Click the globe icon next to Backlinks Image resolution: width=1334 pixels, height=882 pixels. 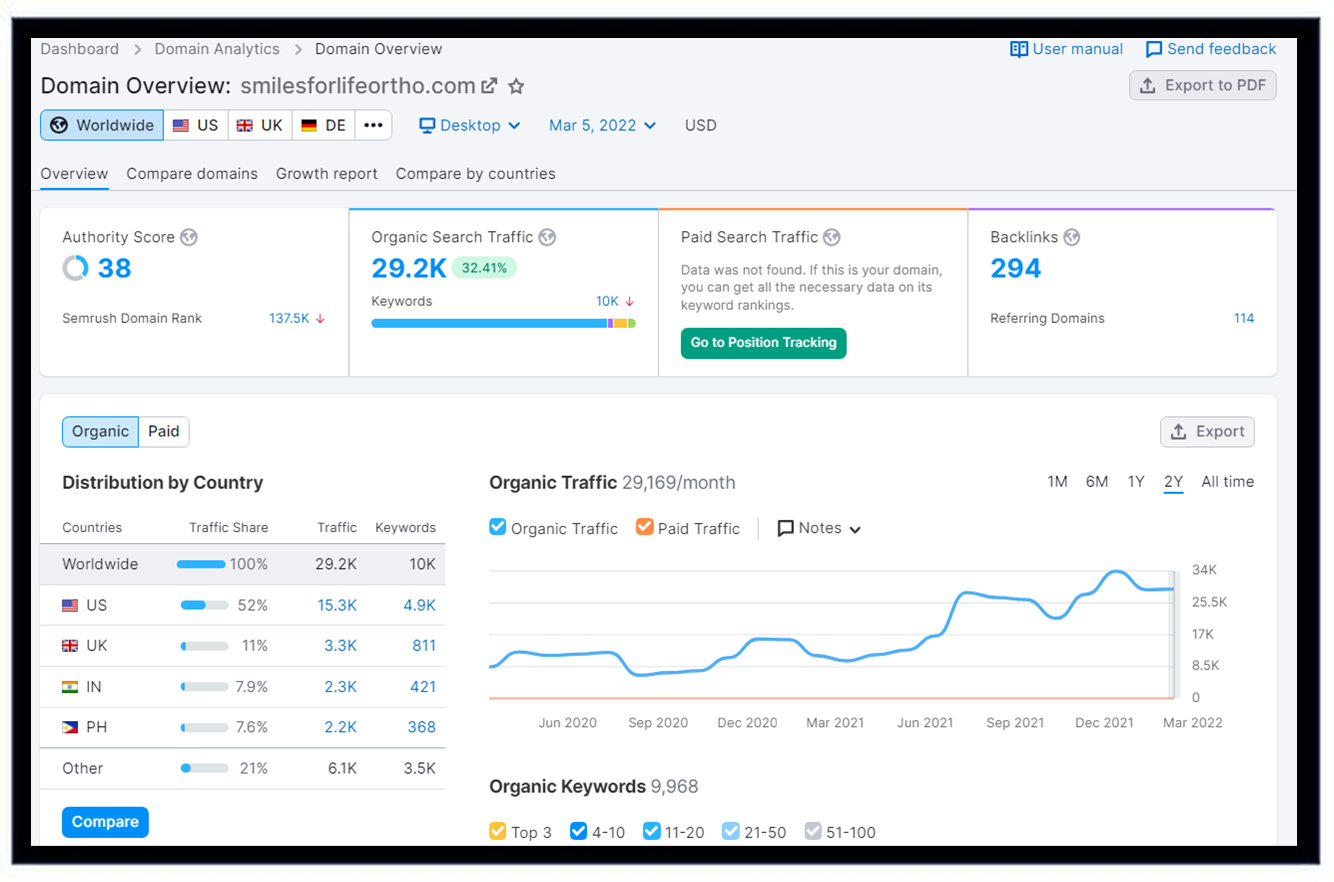click(x=1072, y=237)
